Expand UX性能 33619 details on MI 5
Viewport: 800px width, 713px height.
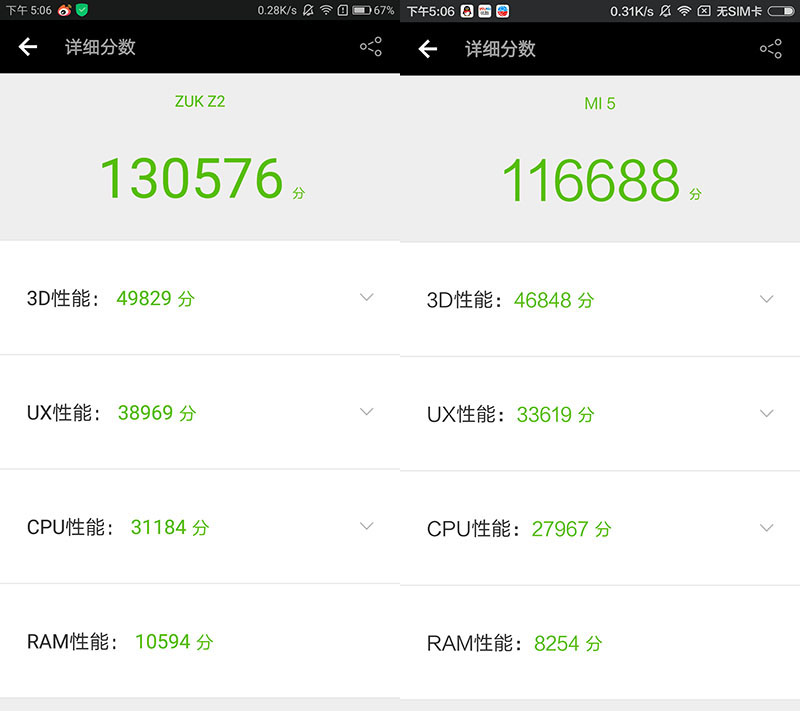767,413
